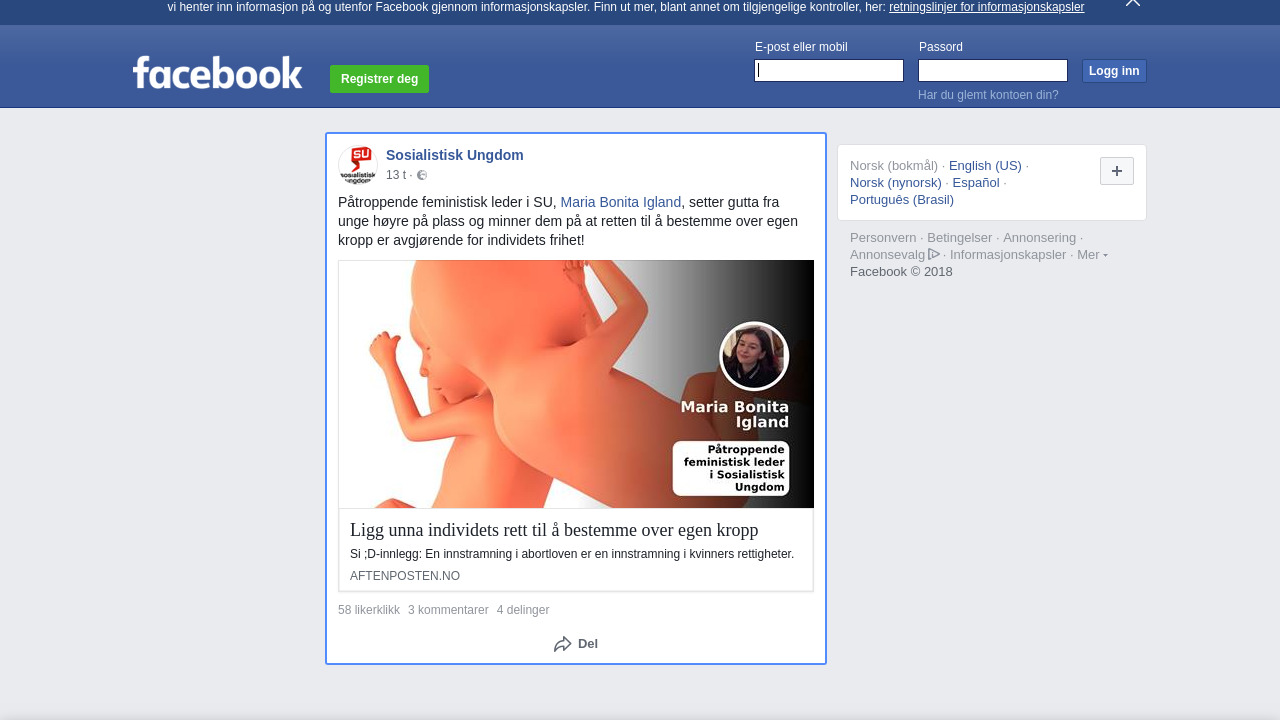This screenshot has height=720, width=1280.
Task: Close the cookie notice banner
Action: click(1133, 3)
